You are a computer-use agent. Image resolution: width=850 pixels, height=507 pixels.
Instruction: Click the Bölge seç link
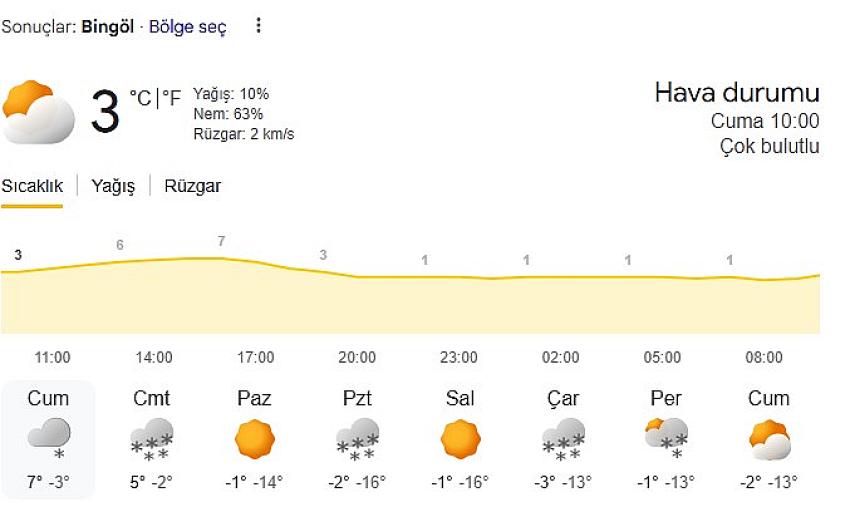click(188, 27)
